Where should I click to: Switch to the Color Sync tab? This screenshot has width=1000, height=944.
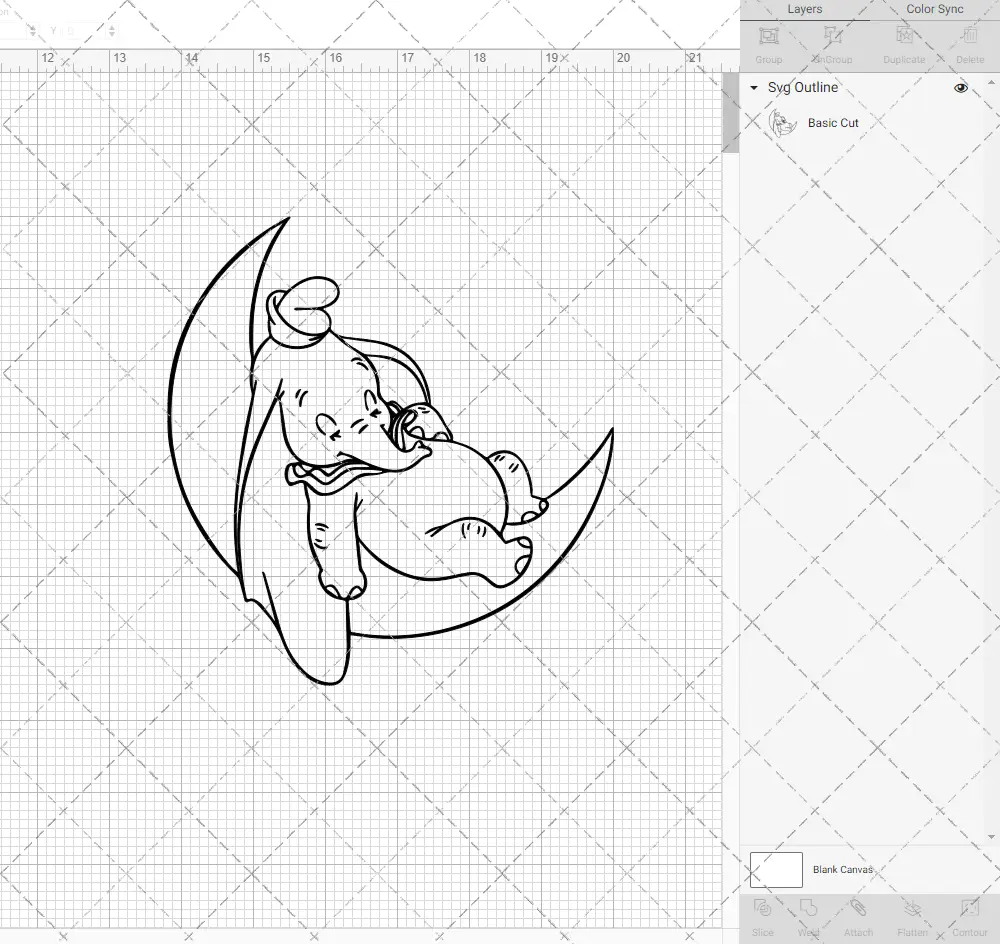(934, 9)
